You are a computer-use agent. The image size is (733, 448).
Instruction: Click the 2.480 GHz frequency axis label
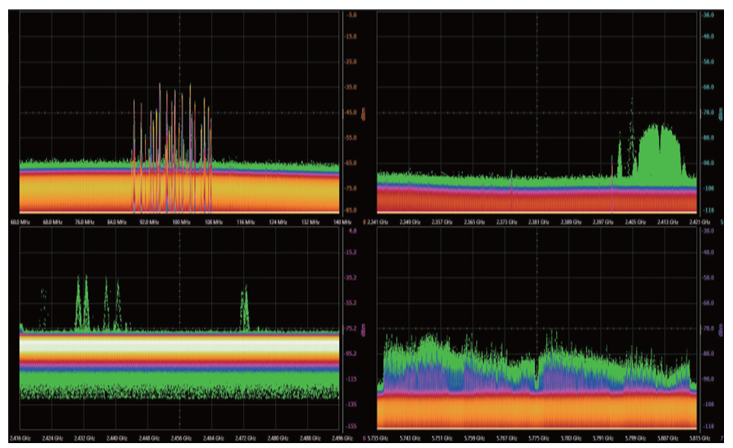[278, 438]
